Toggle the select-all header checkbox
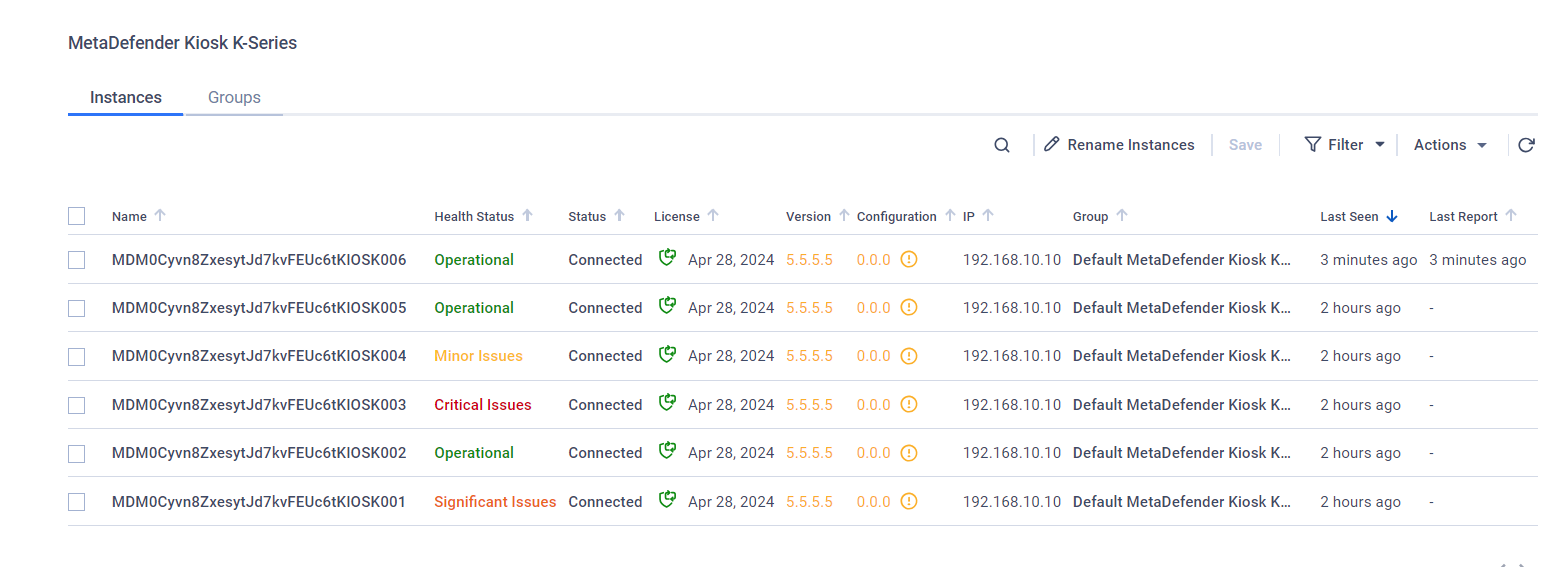 [x=77, y=216]
